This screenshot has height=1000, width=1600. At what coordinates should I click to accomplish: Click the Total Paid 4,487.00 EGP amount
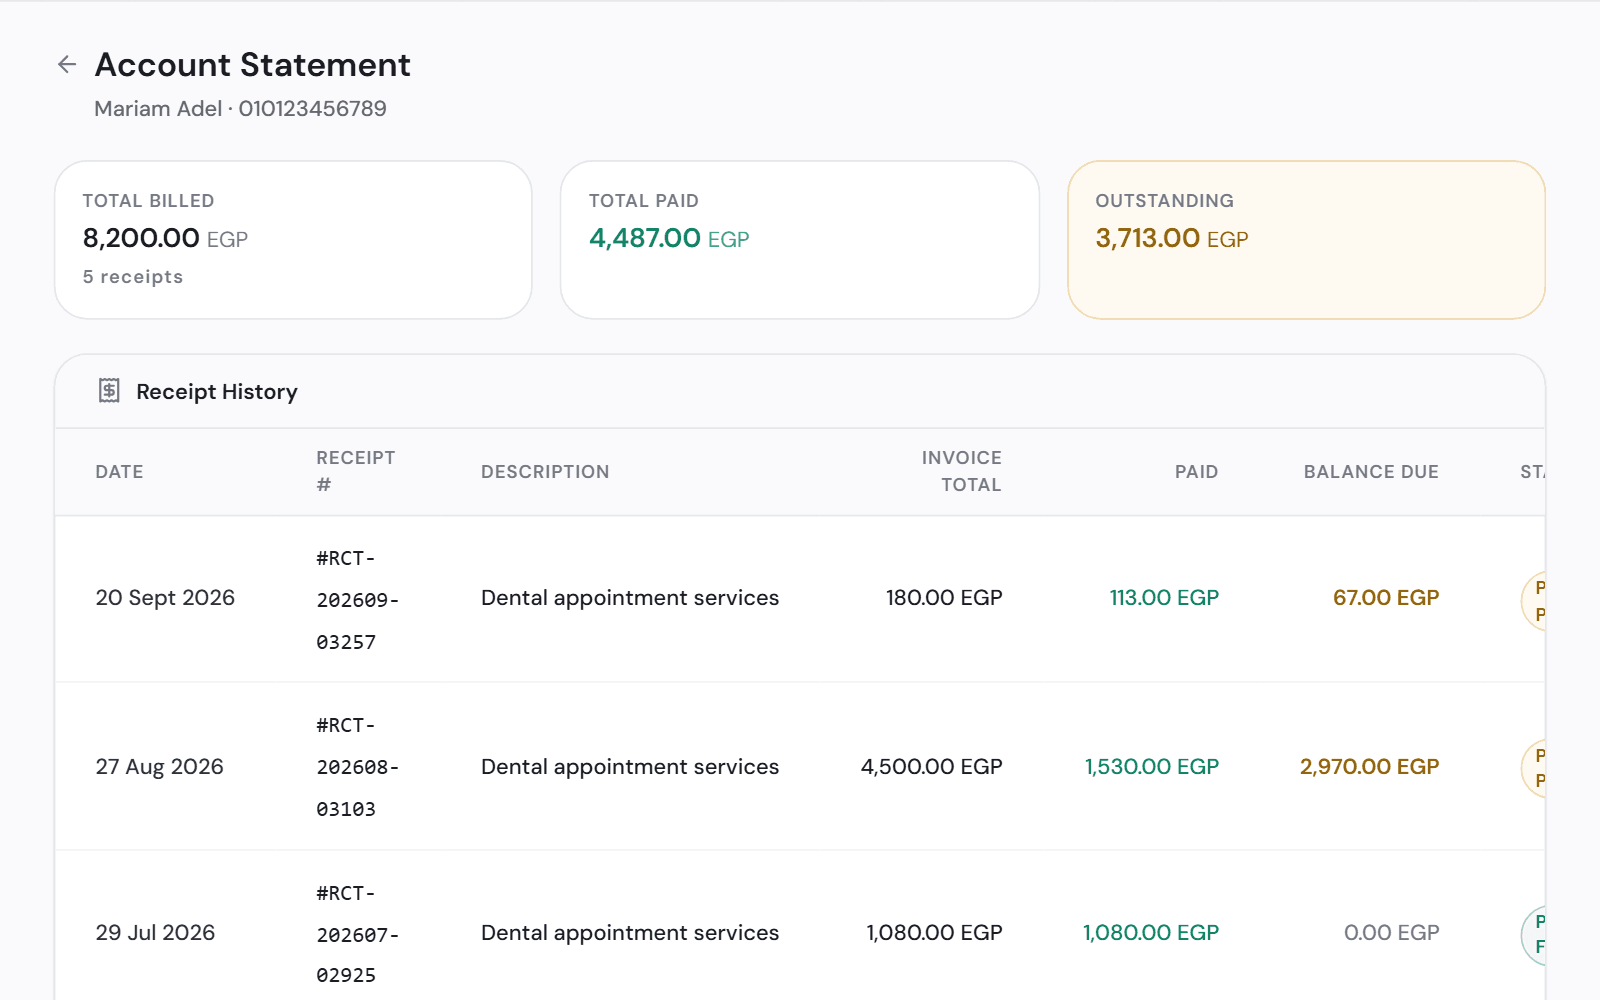point(669,238)
